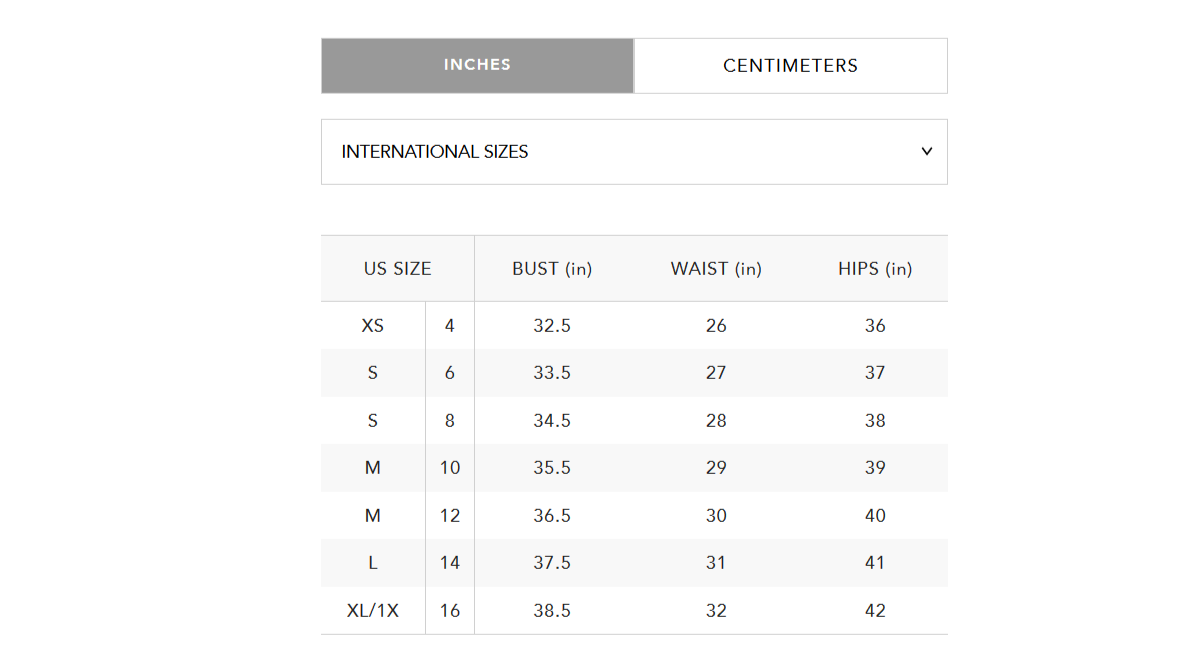Click bust value 38.5
This screenshot has width=1182, height=653.
pos(552,611)
